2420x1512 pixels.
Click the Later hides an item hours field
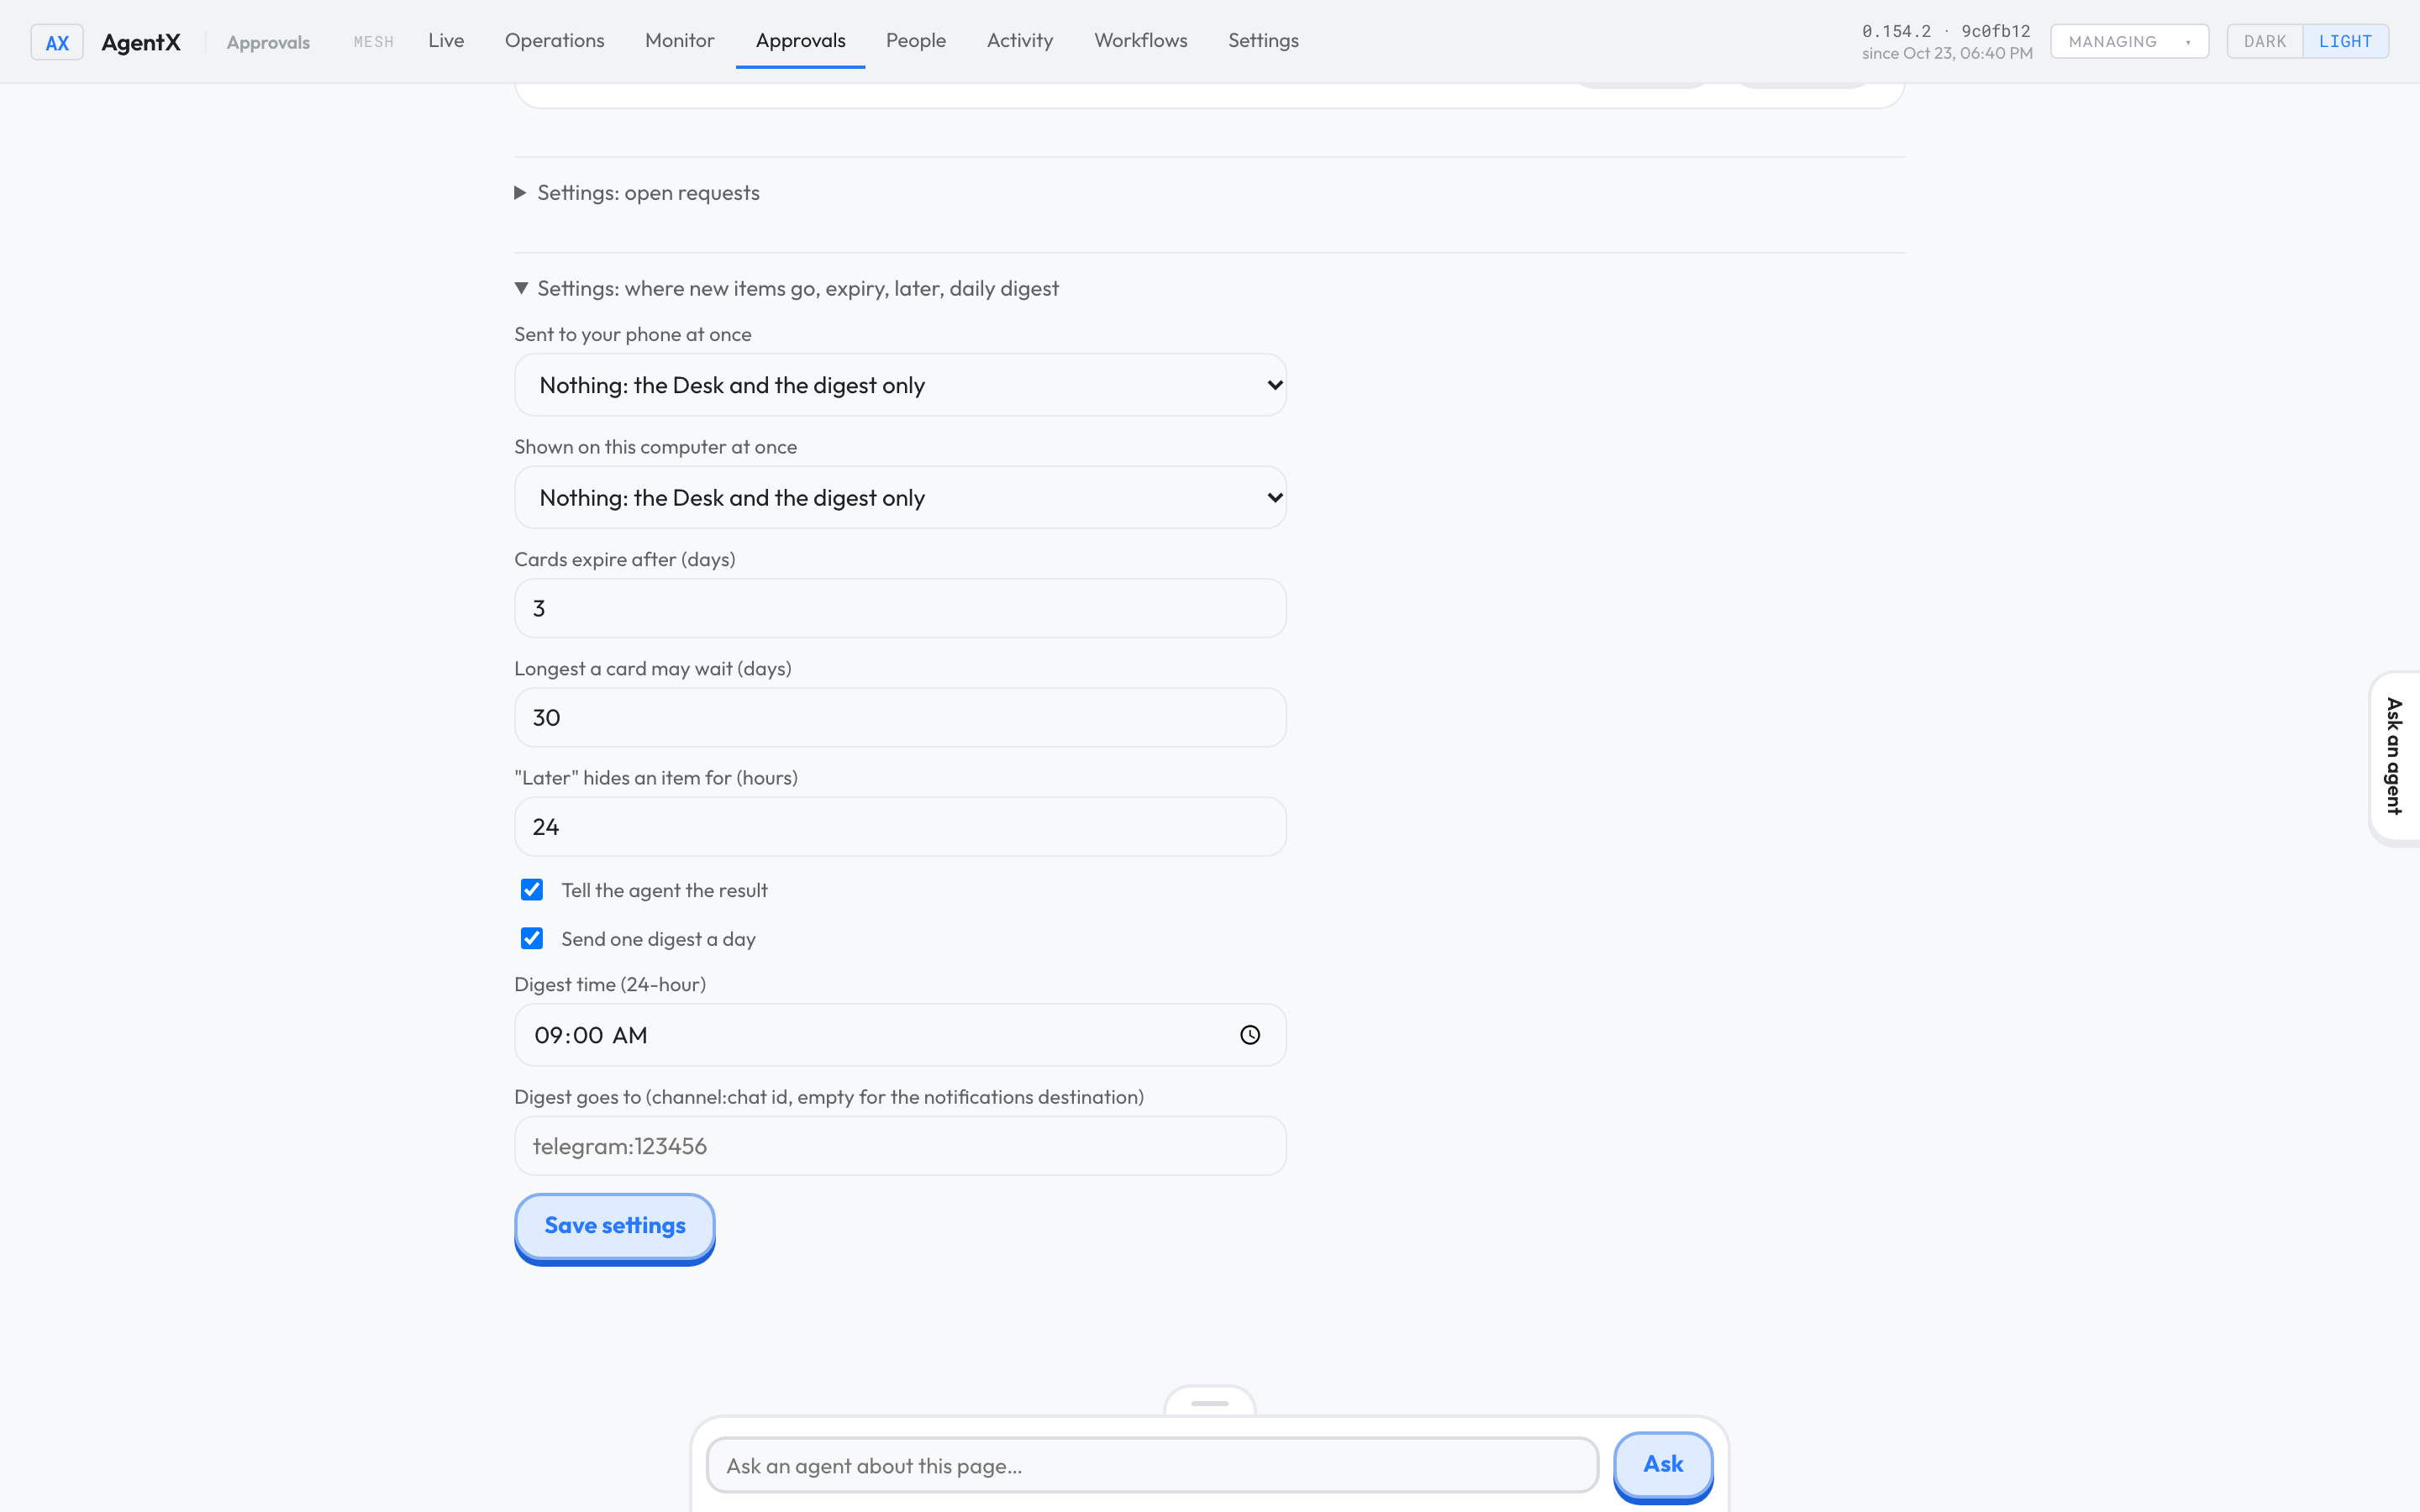coord(900,826)
